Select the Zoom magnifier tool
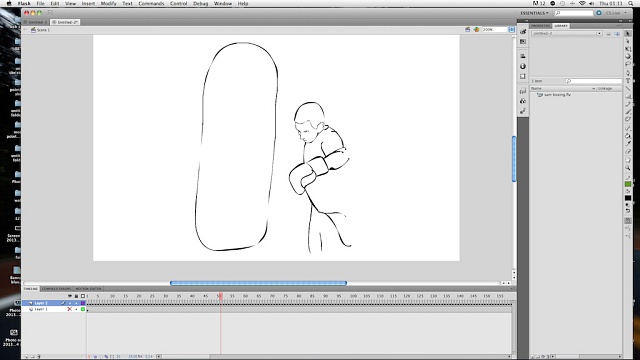Viewport: 640px width, 360px height. click(x=628, y=168)
